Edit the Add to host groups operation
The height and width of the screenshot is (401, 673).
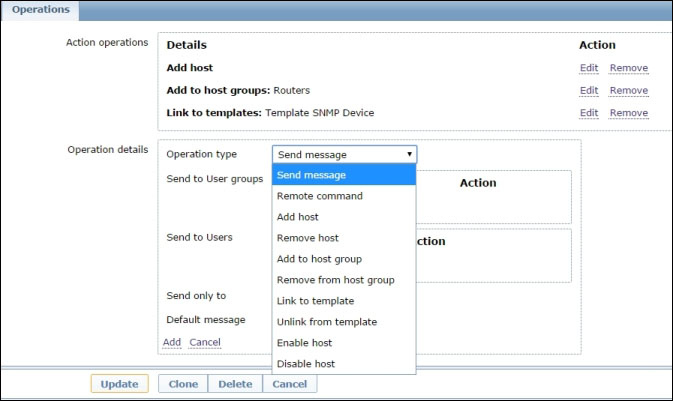[589, 90]
